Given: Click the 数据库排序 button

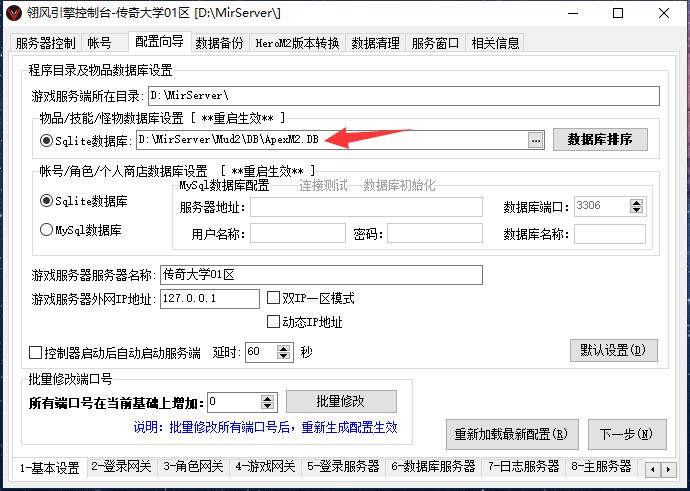Looking at the screenshot, I should tap(600, 139).
